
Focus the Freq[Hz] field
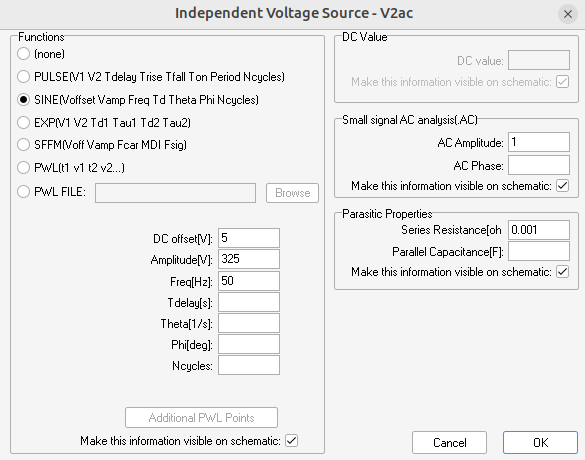[249, 281]
